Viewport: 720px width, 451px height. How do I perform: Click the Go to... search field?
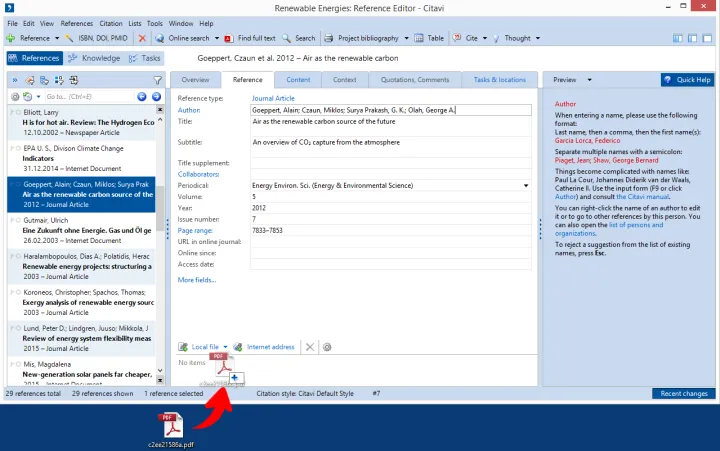click(90, 96)
